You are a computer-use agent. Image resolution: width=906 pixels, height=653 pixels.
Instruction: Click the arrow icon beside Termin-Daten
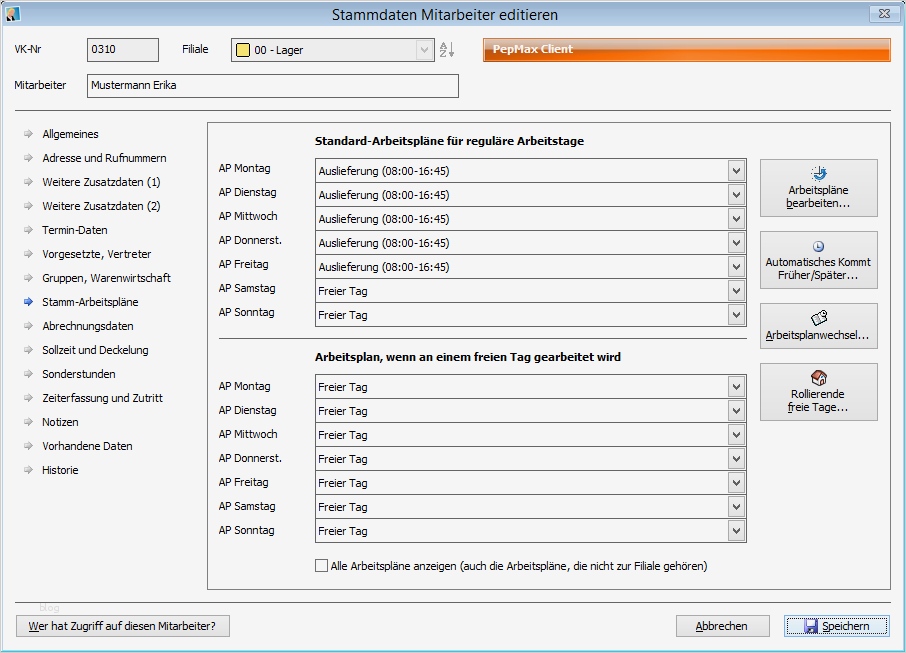pyautogui.click(x=28, y=230)
